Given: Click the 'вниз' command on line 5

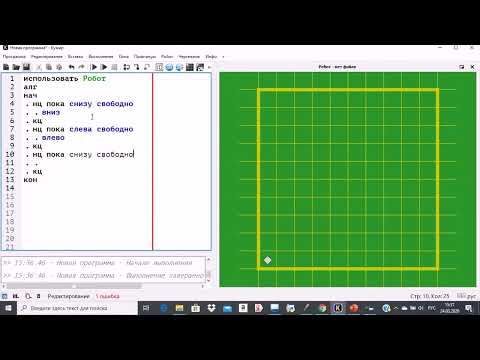Looking at the screenshot, I should tap(51, 112).
